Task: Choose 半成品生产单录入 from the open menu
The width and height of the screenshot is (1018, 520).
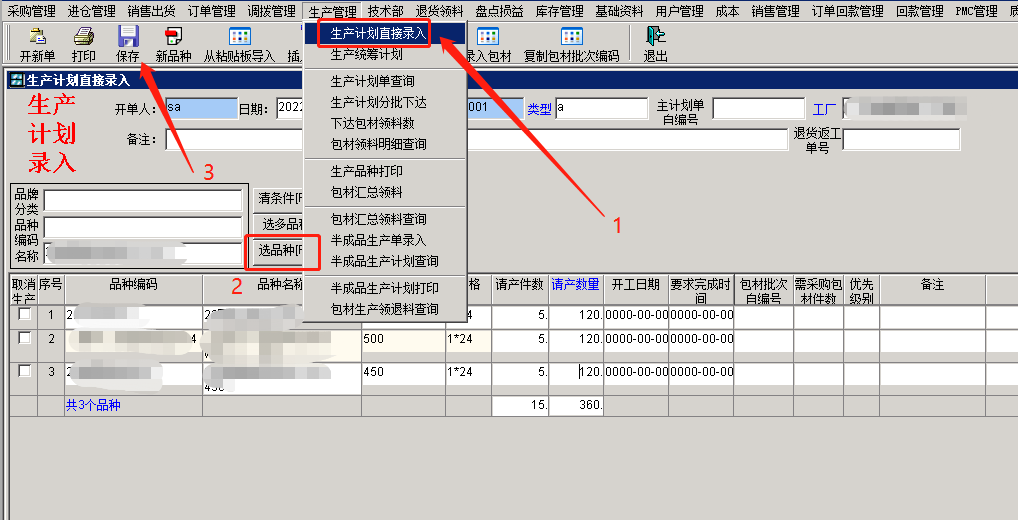Action: [x=378, y=240]
